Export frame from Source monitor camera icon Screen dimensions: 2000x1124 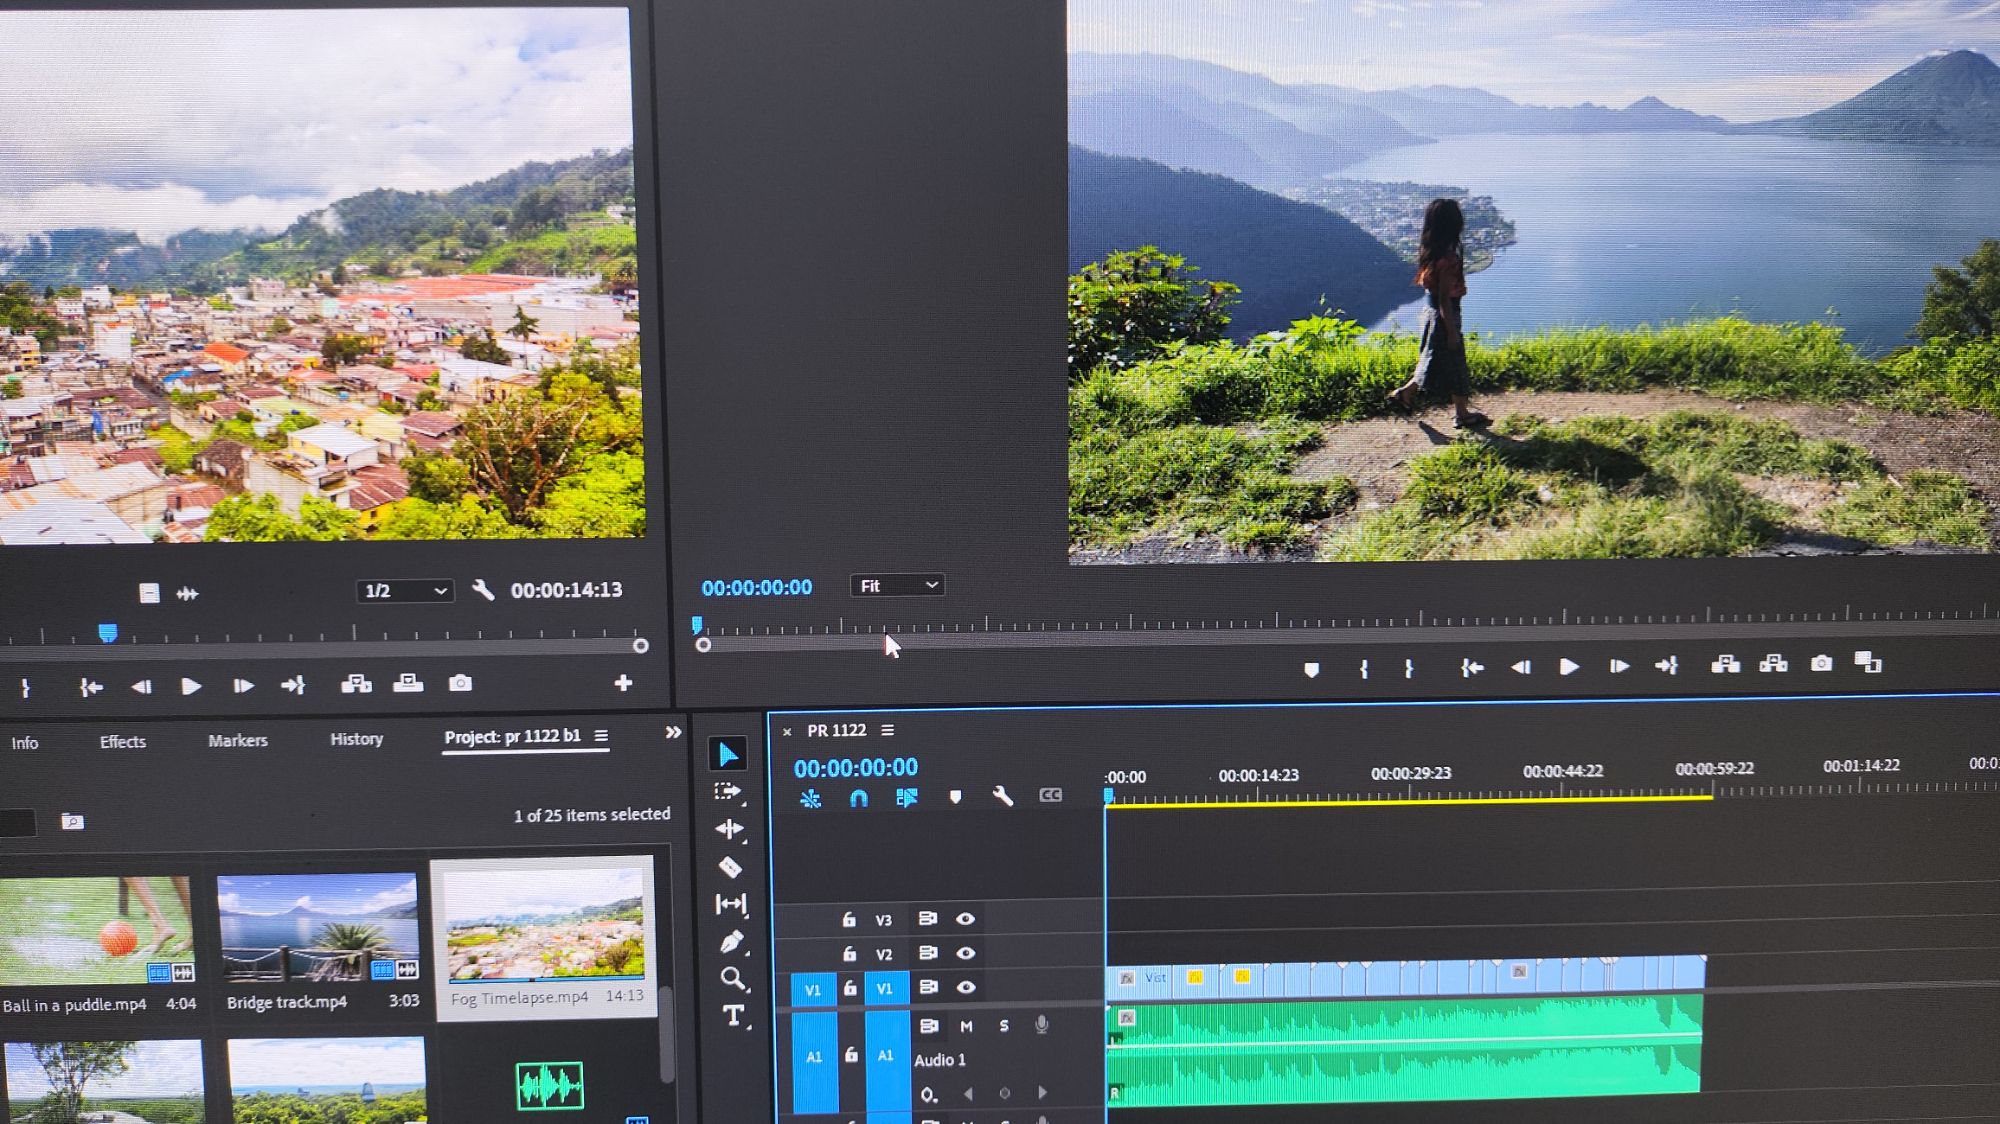pos(460,683)
